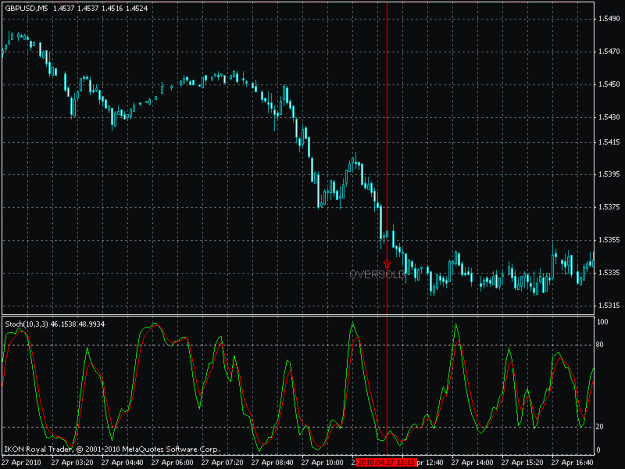Click the 1.5415 price axis label
This screenshot has height=469, width=625.
[x=609, y=142]
